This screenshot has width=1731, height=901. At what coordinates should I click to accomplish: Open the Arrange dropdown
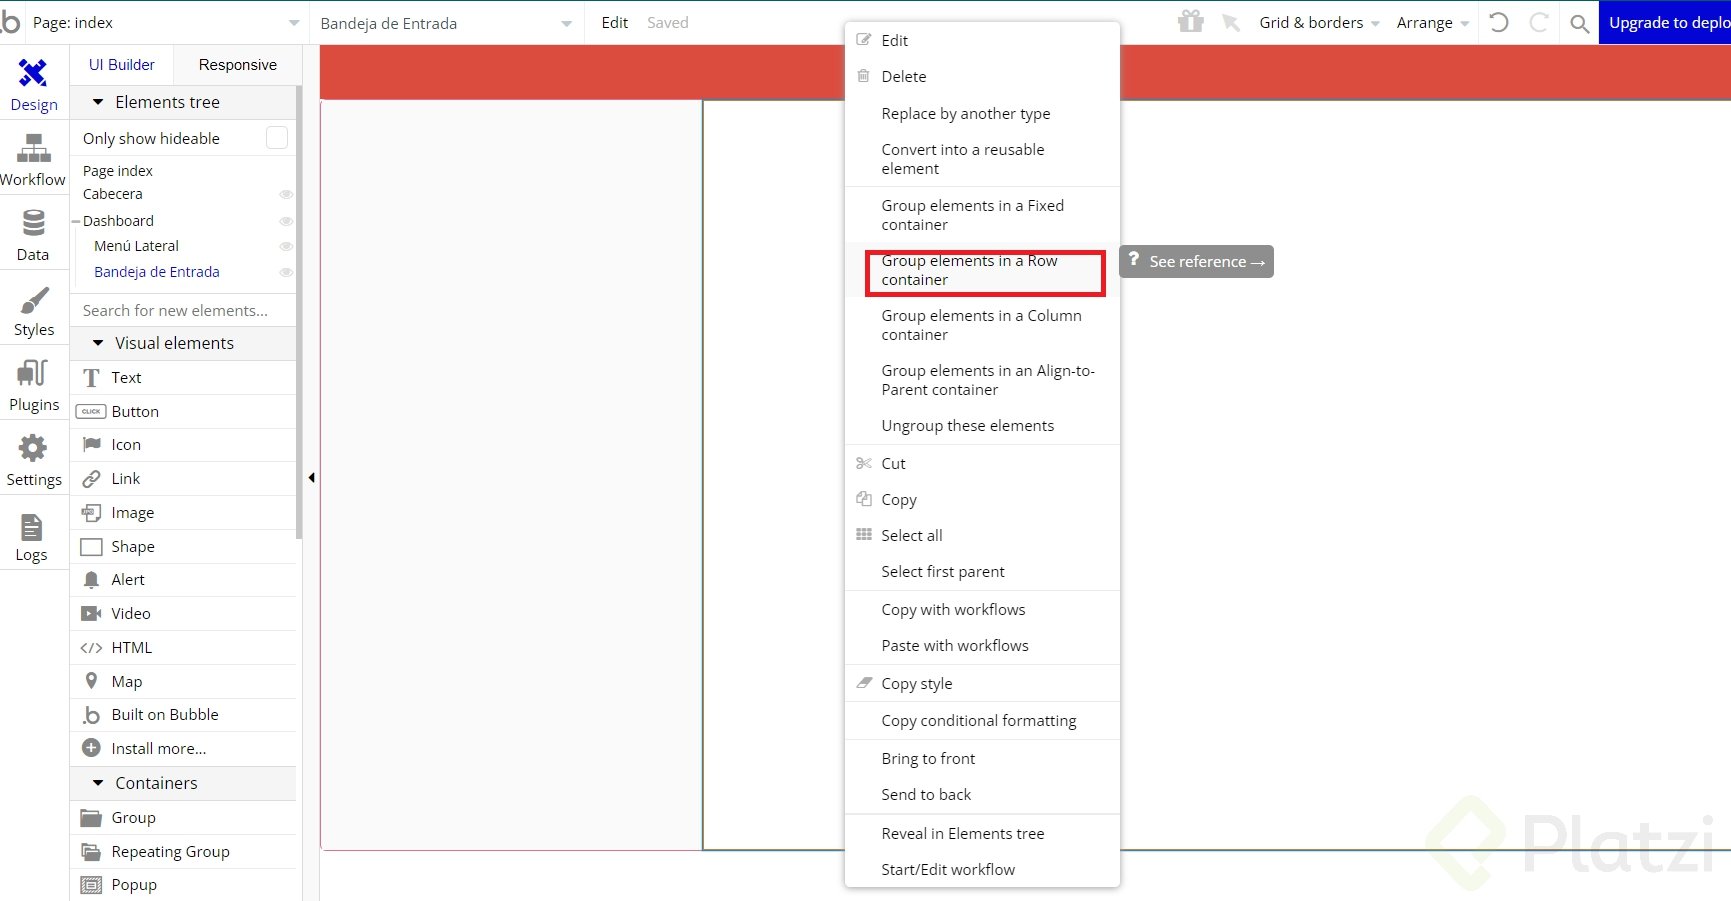coord(1433,23)
